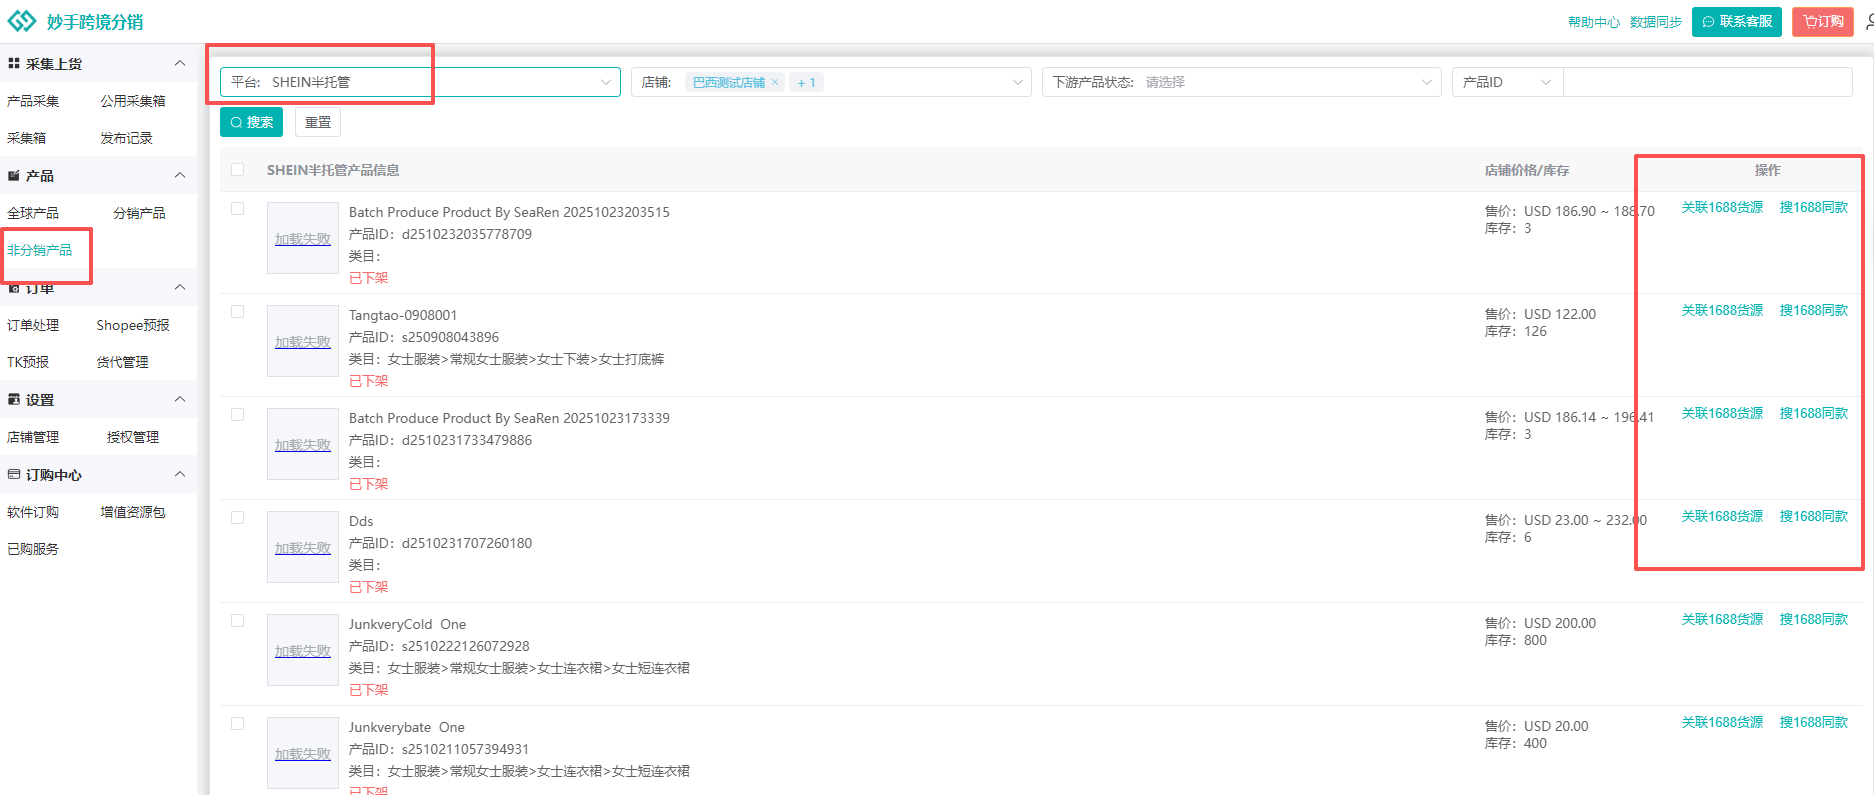Screen dimensions: 1874x795
Task: Open the 店铺 store selector dropdown
Action: [831, 82]
